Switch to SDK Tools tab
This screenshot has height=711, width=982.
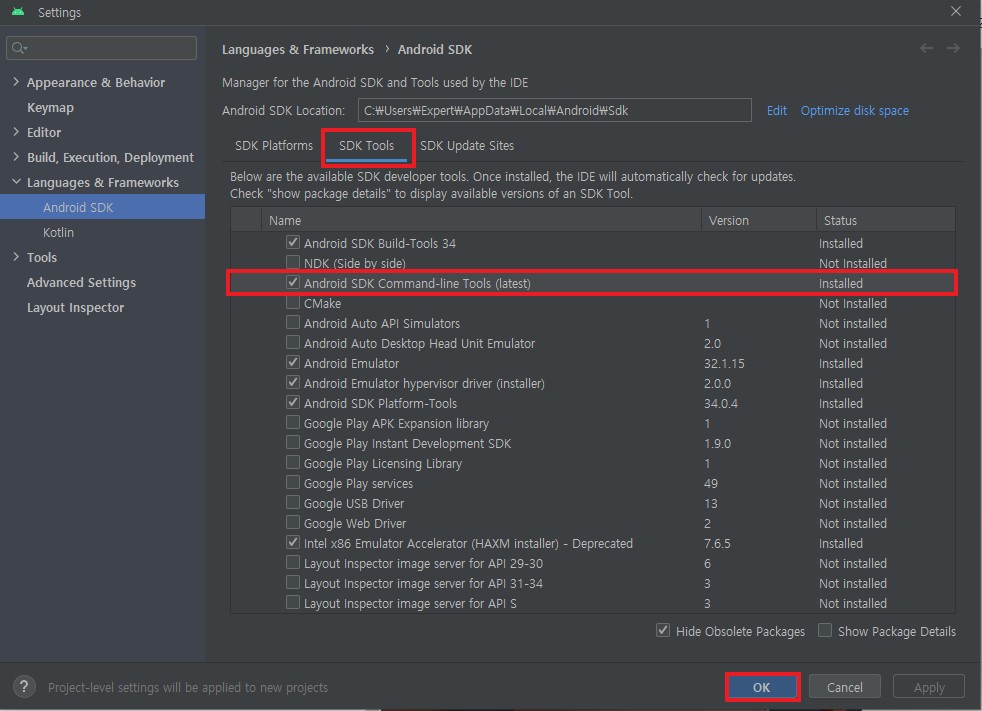pos(366,145)
